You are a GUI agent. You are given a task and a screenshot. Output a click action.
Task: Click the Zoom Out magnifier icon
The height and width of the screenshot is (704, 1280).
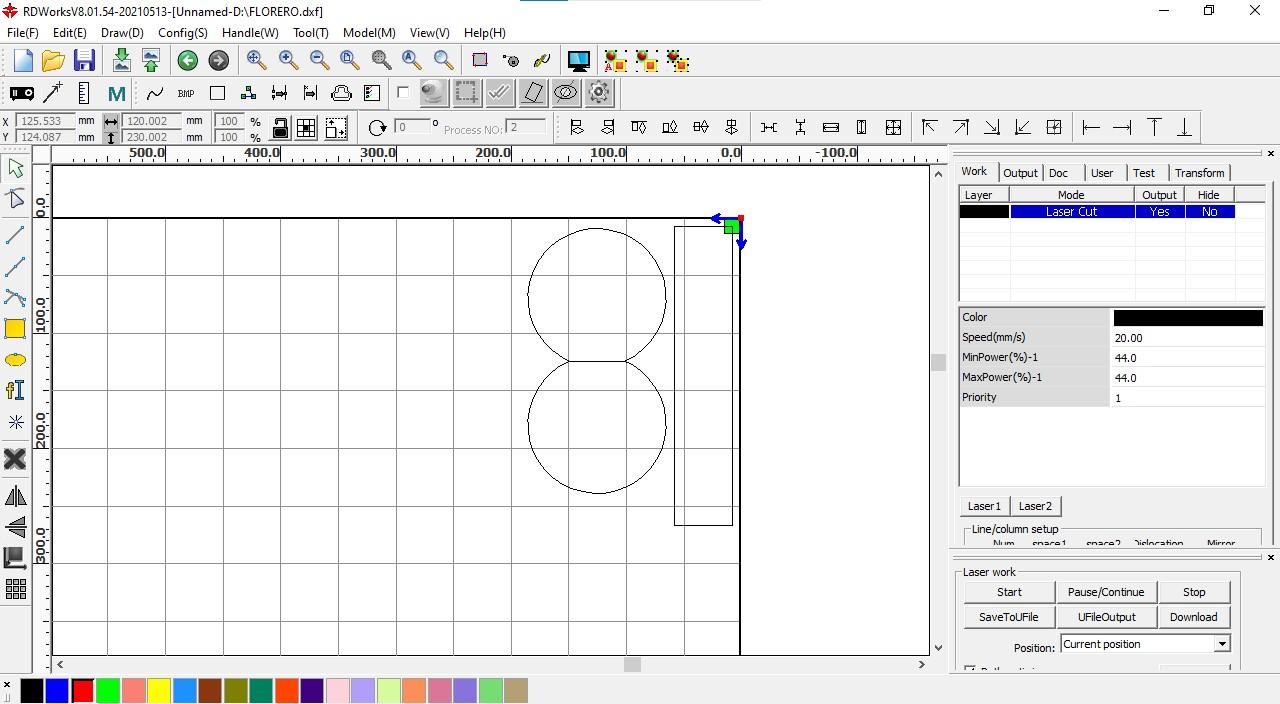[319, 60]
